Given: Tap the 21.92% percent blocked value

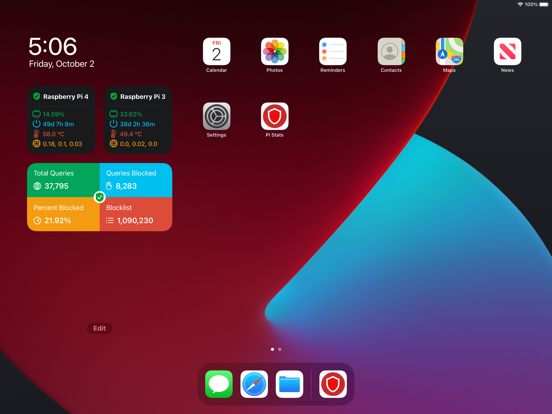Looking at the screenshot, I should [58, 221].
